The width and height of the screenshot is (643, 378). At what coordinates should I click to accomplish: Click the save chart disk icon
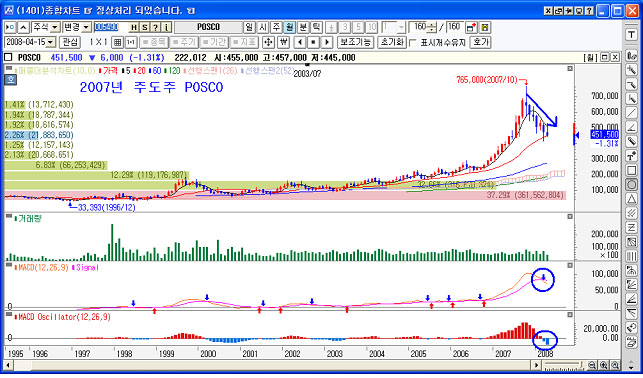tap(485, 27)
